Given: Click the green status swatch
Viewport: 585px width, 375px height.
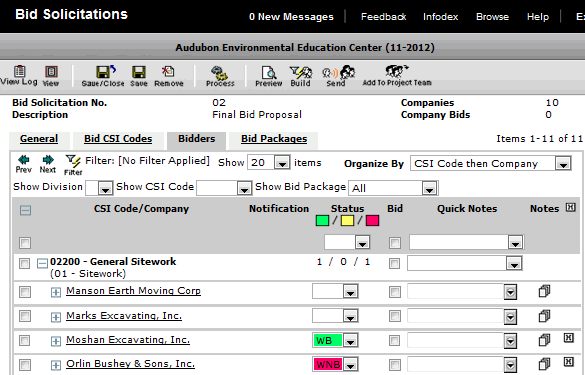Looking at the screenshot, I should [322, 221].
